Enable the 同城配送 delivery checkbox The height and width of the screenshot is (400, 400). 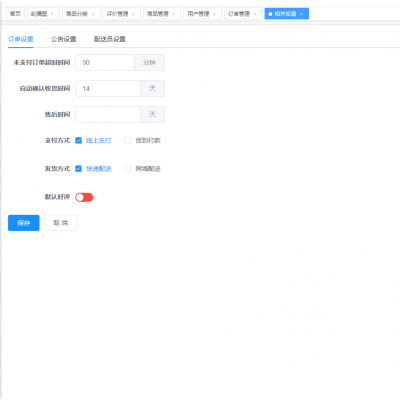[x=127, y=169]
